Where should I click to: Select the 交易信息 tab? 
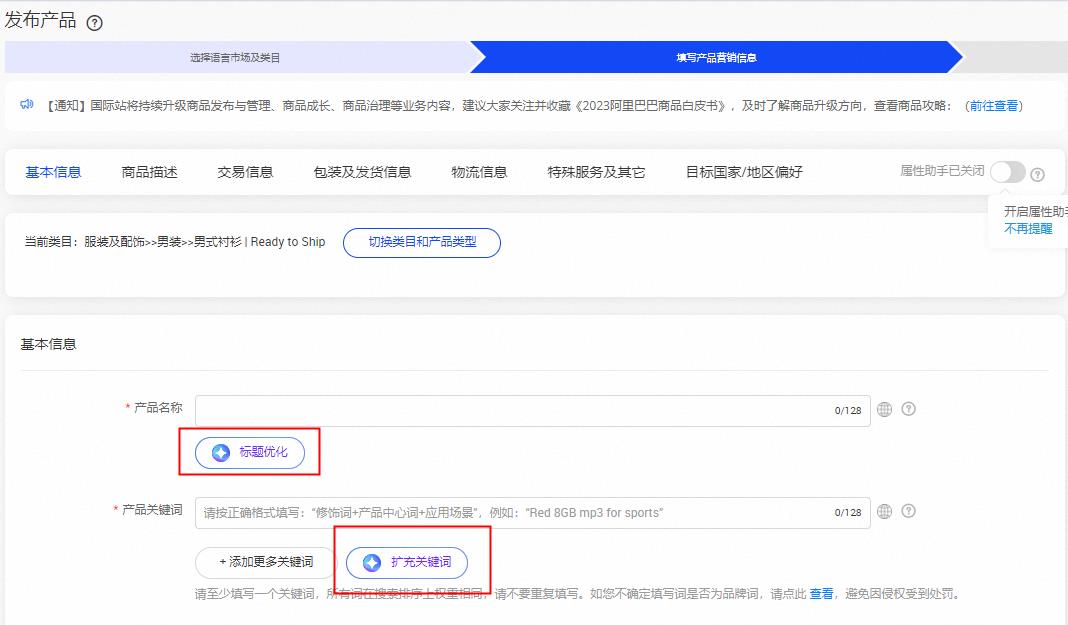pos(244,171)
